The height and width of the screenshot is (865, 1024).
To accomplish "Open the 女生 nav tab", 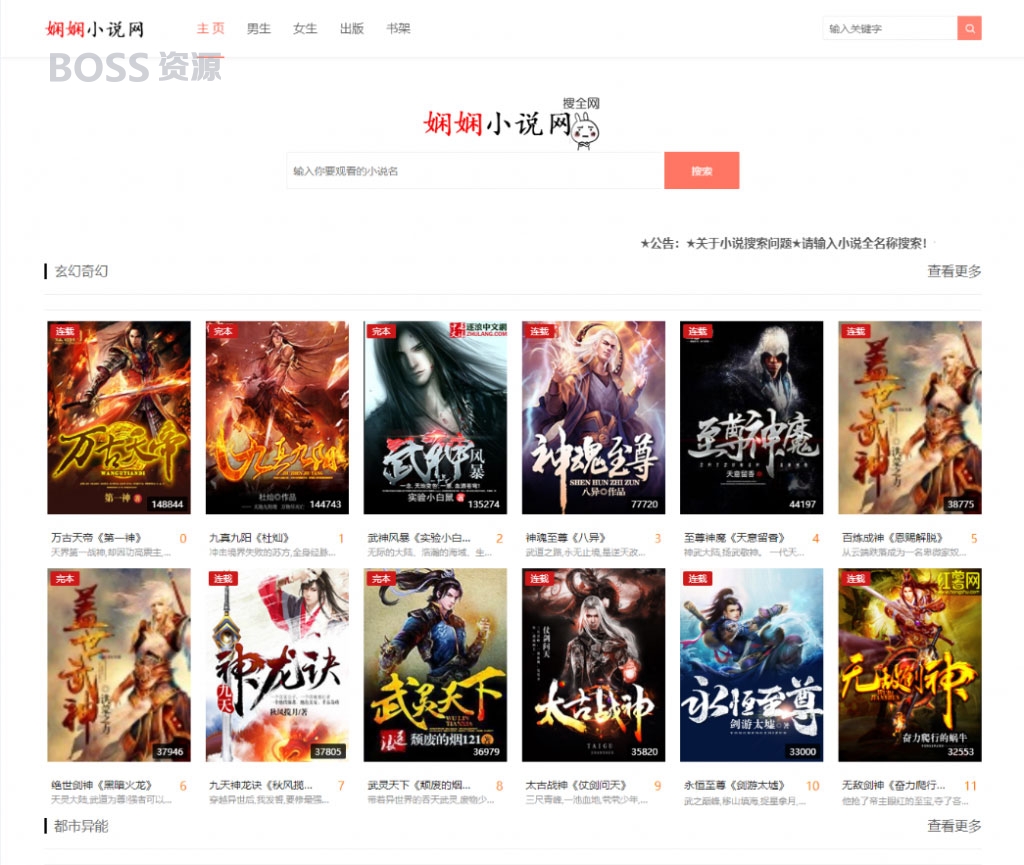I will point(305,28).
